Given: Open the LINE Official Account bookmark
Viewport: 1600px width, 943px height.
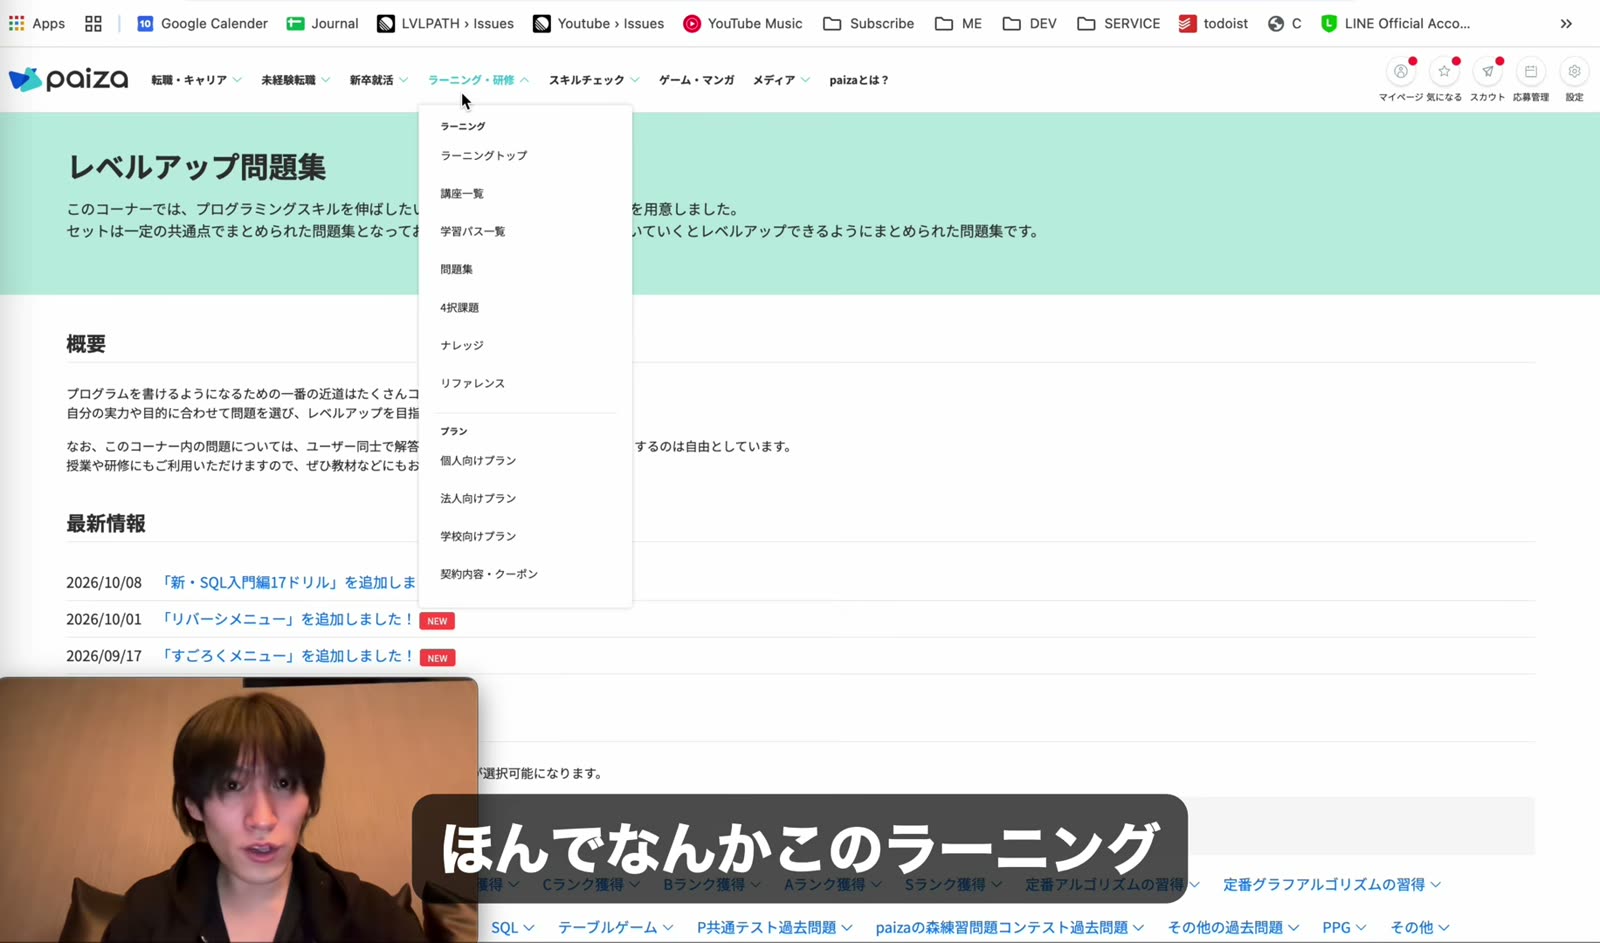Looking at the screenshot, I should click(1395, 23).
